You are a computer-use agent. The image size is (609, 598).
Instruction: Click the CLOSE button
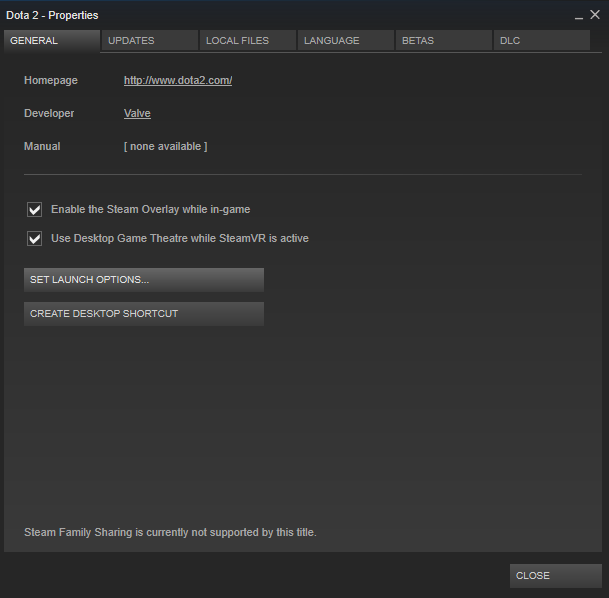(555, 575)
